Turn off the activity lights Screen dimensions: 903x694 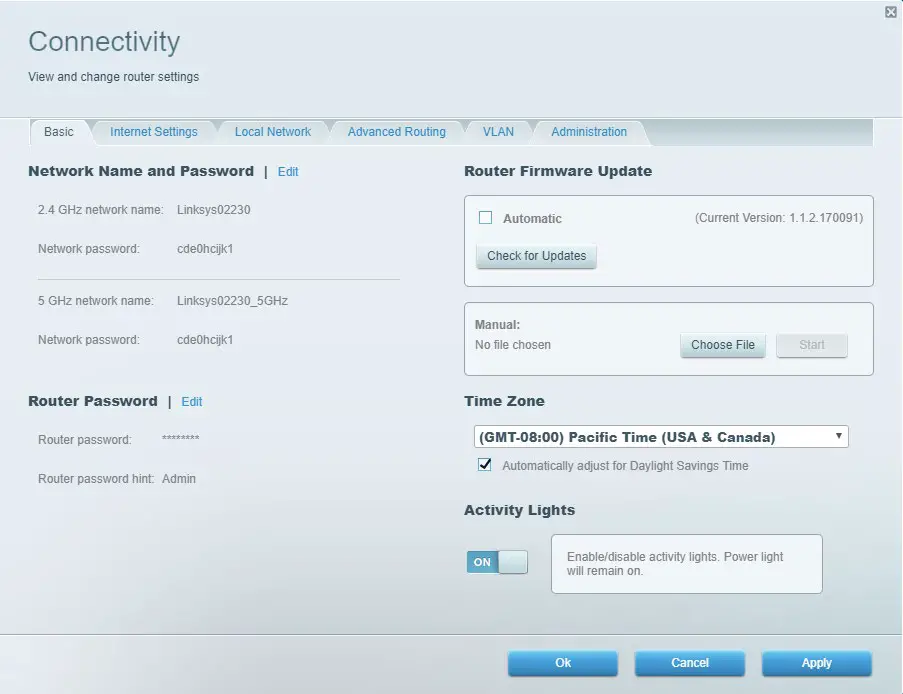(497, 561)
